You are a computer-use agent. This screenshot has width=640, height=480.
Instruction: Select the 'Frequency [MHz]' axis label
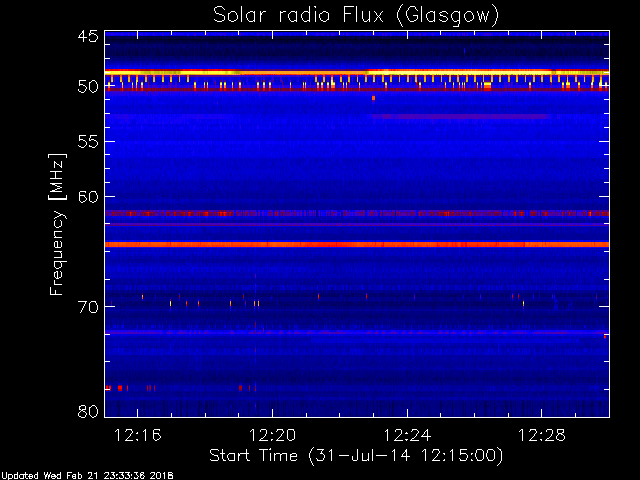pyautogui.click(x=57, y=224)
